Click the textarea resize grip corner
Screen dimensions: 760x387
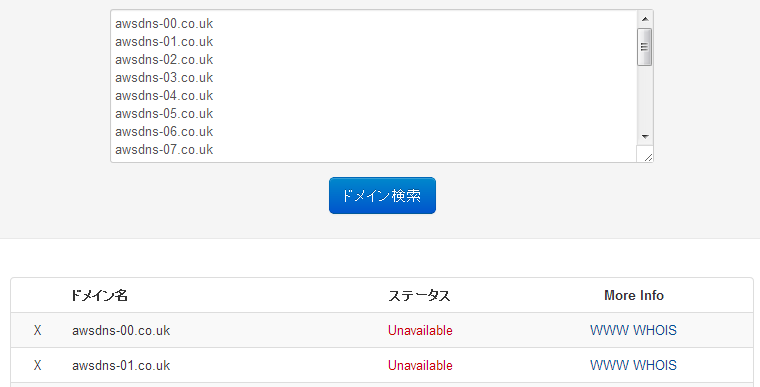click(x=648, y=157)
